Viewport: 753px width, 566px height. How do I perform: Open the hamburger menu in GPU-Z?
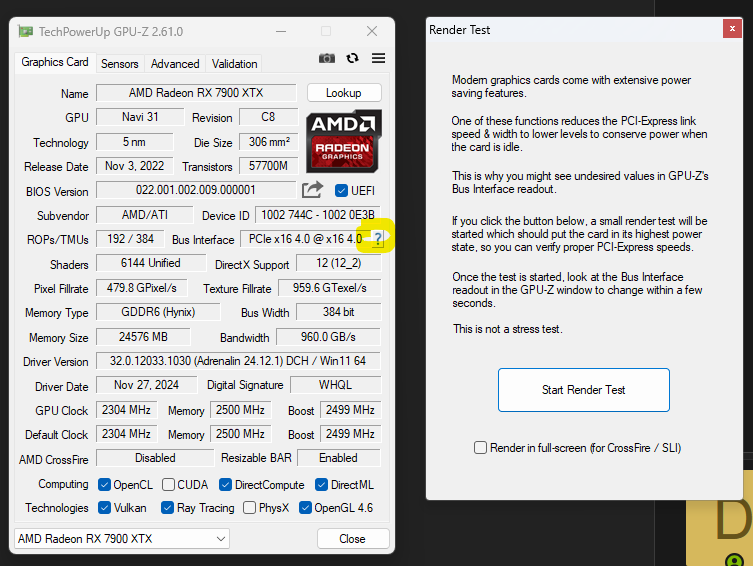(x=378, y=58)
